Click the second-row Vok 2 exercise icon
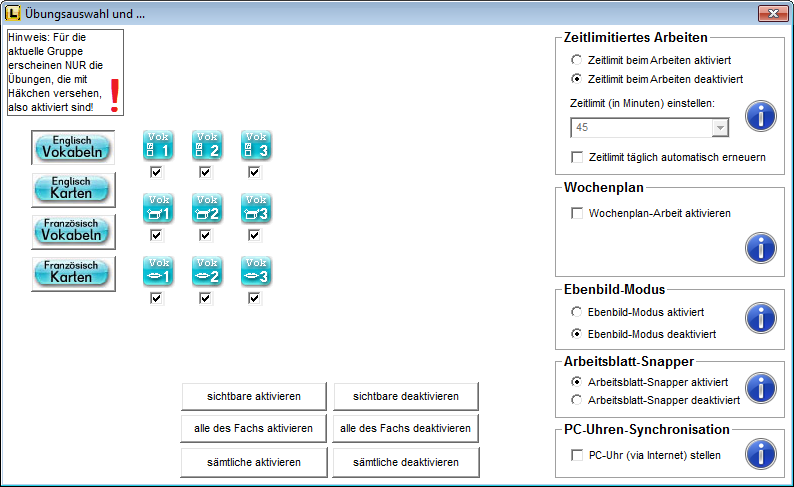The height and width of the screenshot is (487, 794). point(206,209)
